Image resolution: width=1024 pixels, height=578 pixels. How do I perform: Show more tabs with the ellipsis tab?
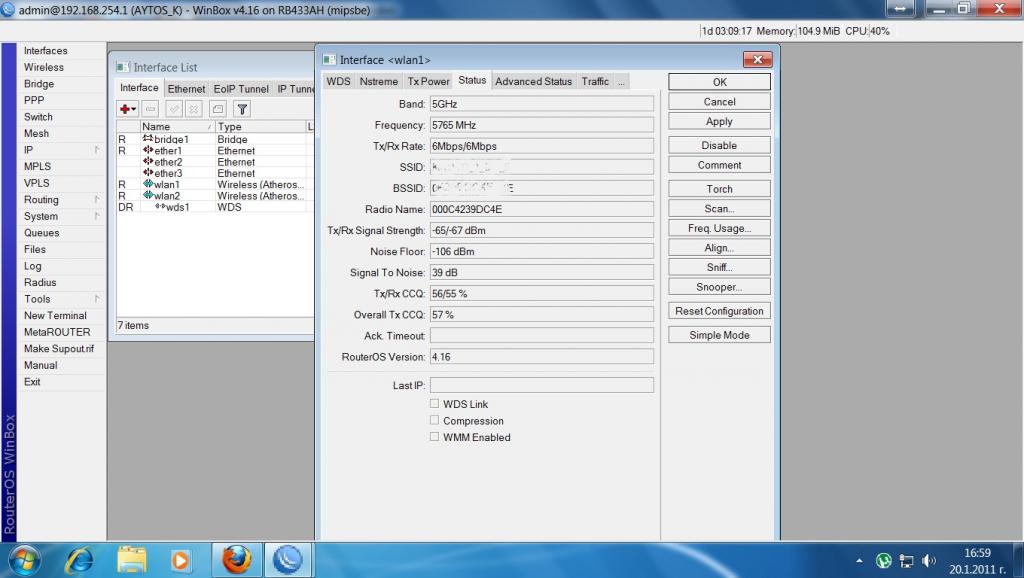click(622, 81)
